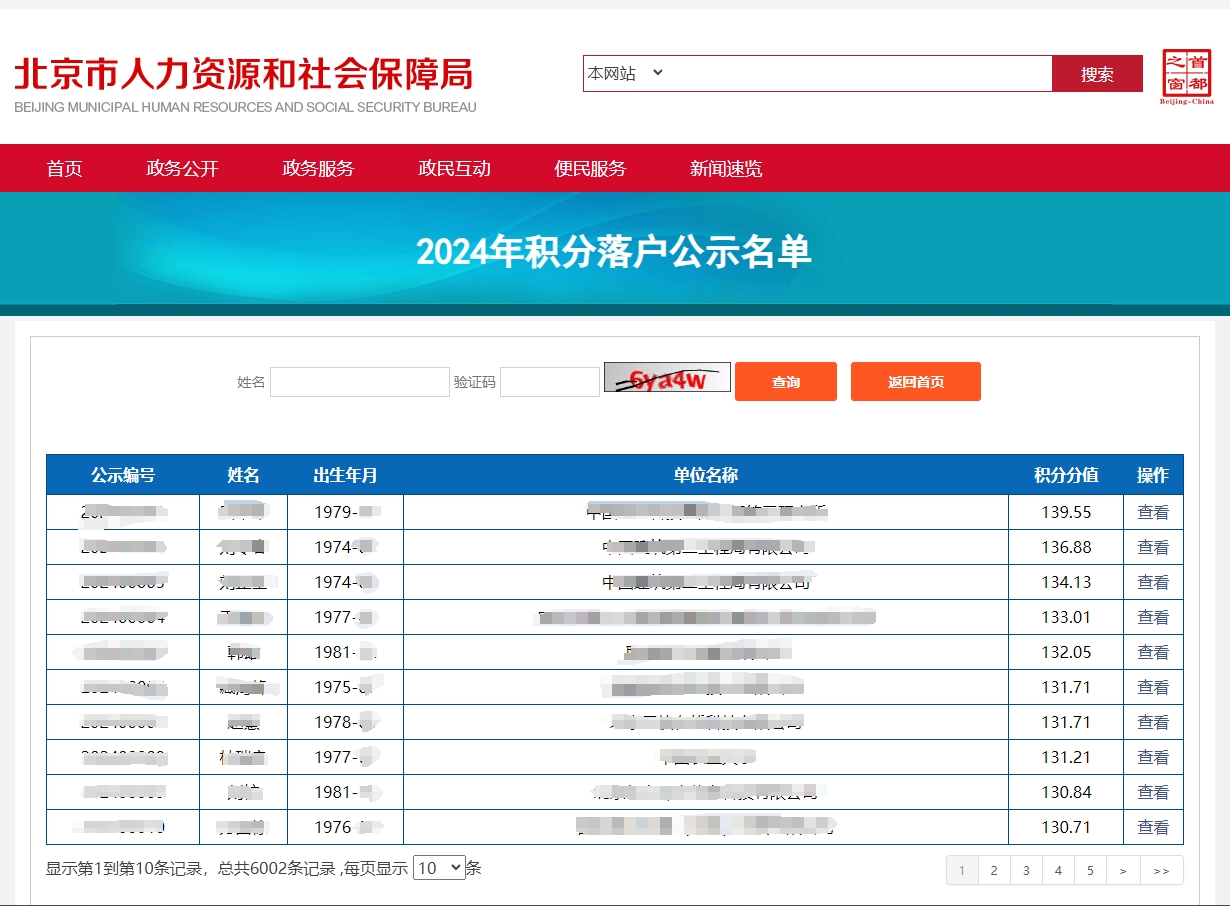Viewport: 1230px width, 906px height.
Task: Click the Beijing-China capital window logo
Action: (1187, 77)
